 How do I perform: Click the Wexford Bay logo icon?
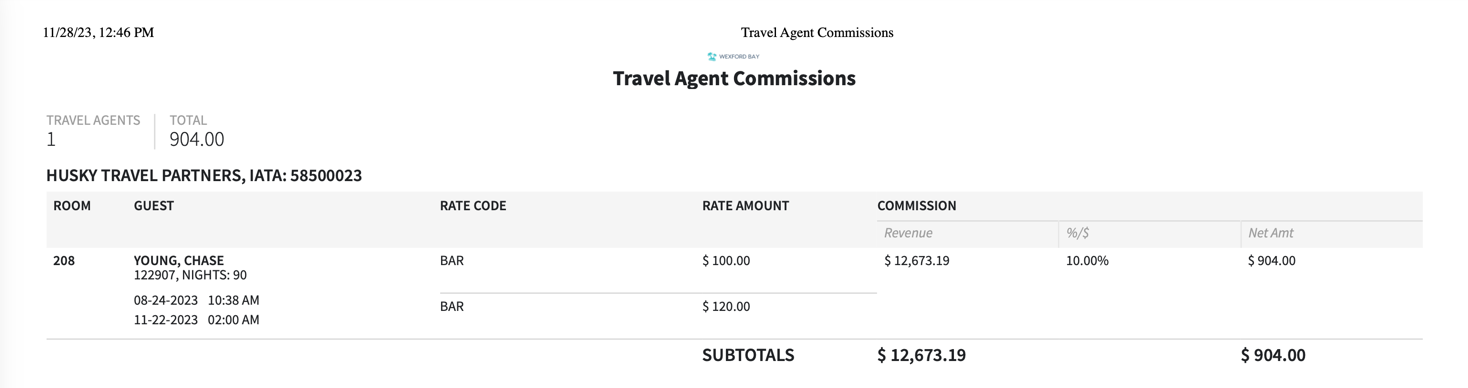click(x=712, y=57)
